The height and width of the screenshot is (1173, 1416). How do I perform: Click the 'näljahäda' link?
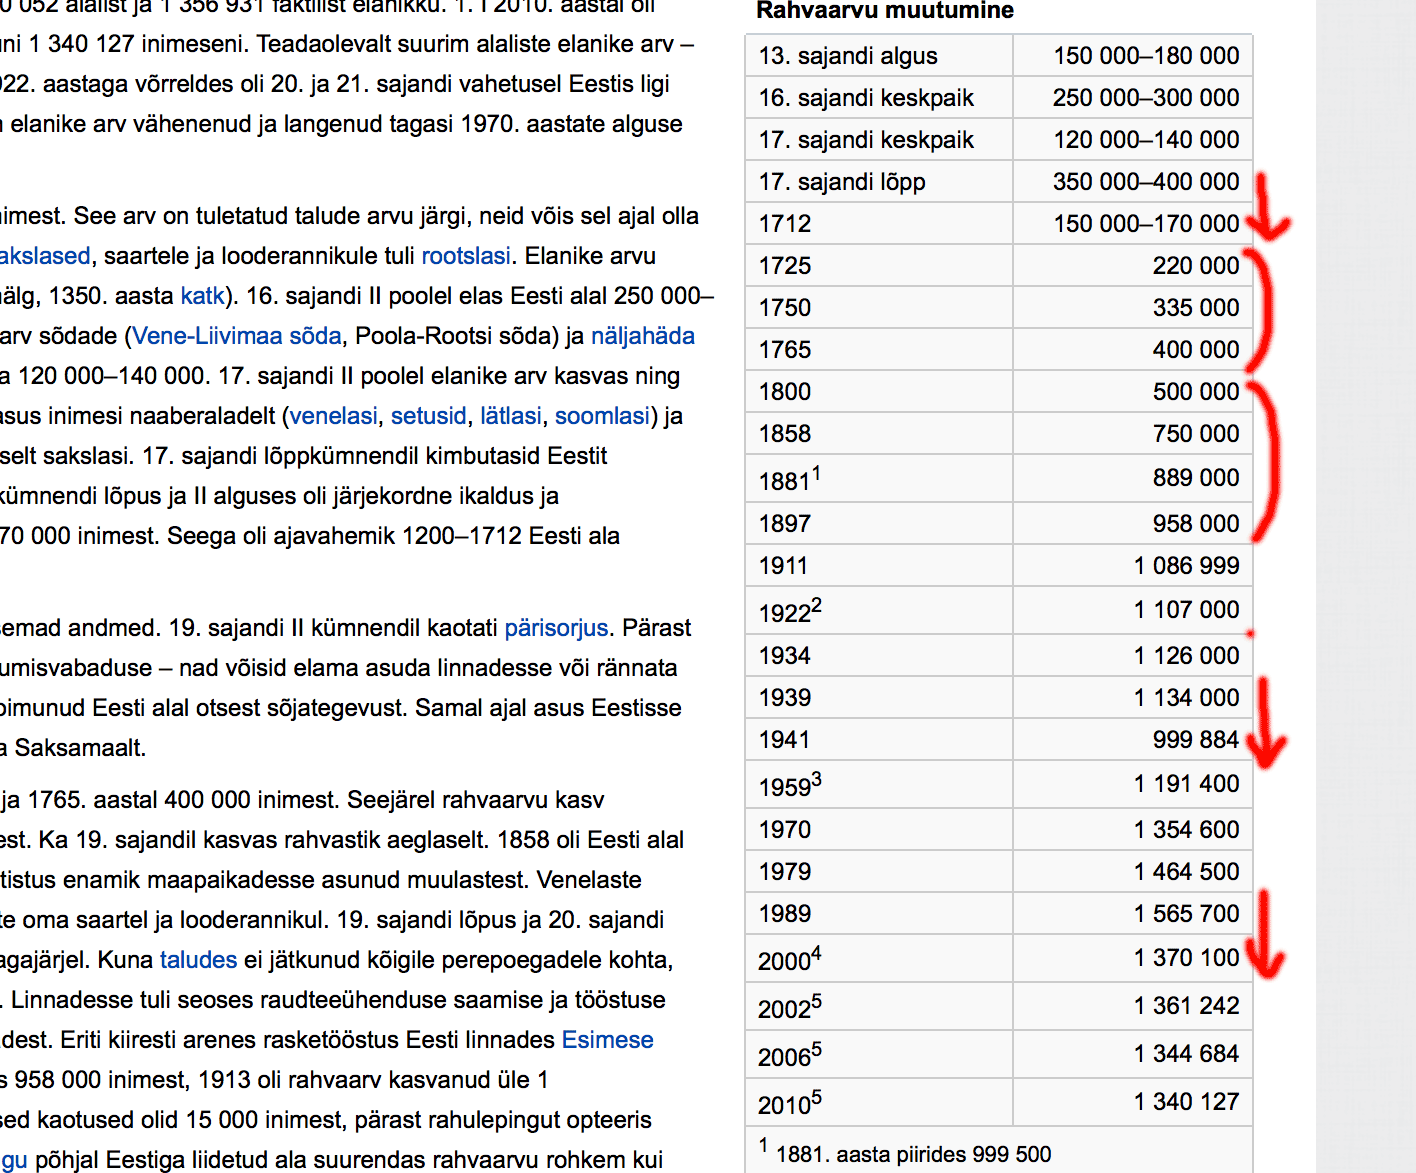tap(643, 336)
